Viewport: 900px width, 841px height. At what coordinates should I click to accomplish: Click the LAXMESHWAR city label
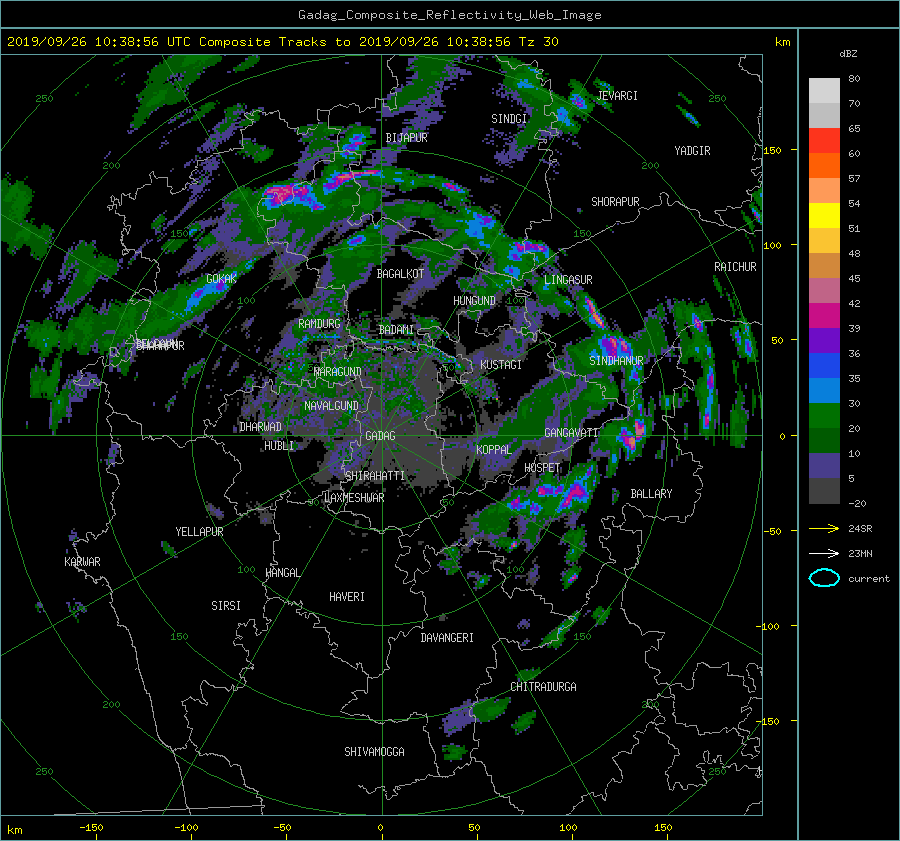[354, 498]
